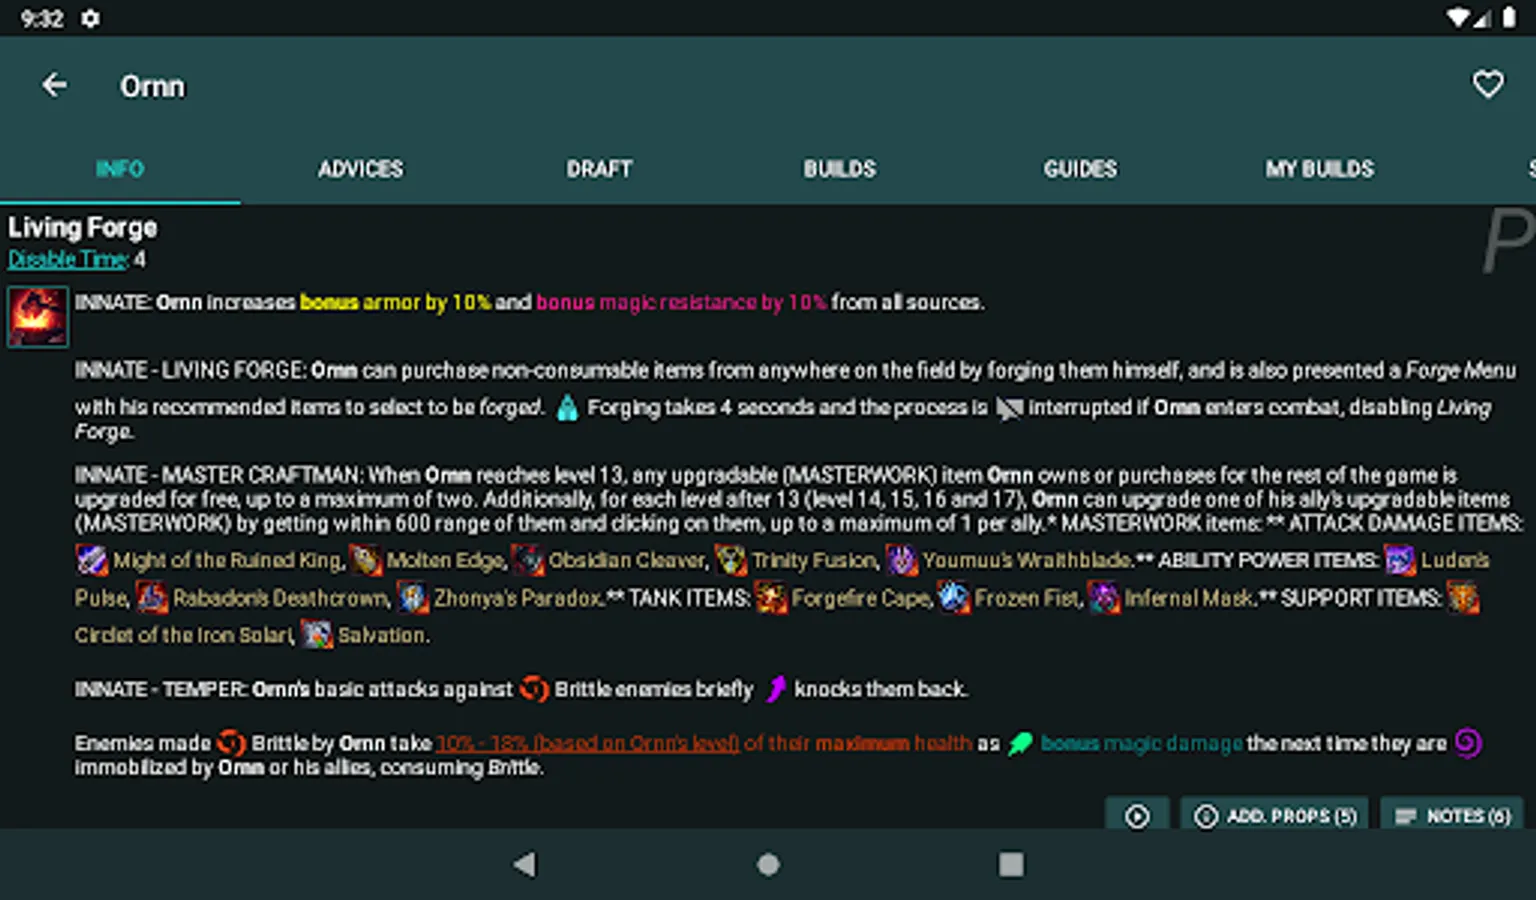Tap the 'bonus armor by 10%' text

(x=396, y=302)
